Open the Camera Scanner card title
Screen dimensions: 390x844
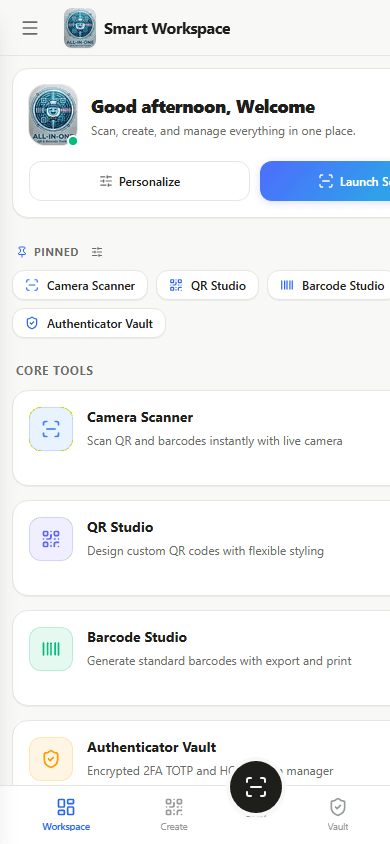tap(140, 417)
